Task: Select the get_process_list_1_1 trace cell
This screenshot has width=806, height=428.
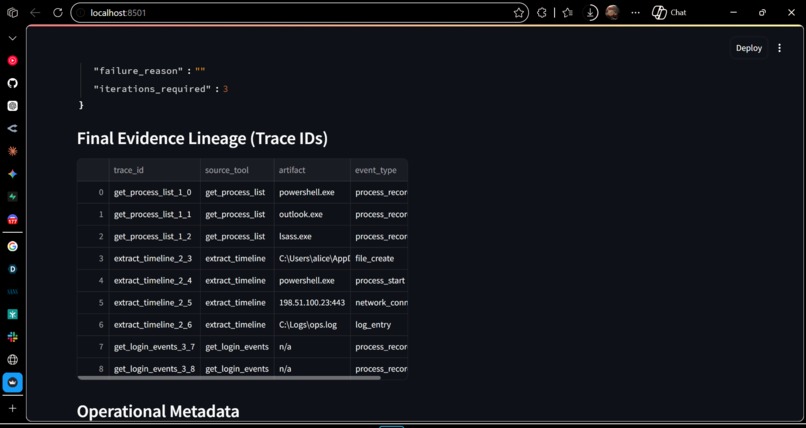Action: tap(154, 214)
